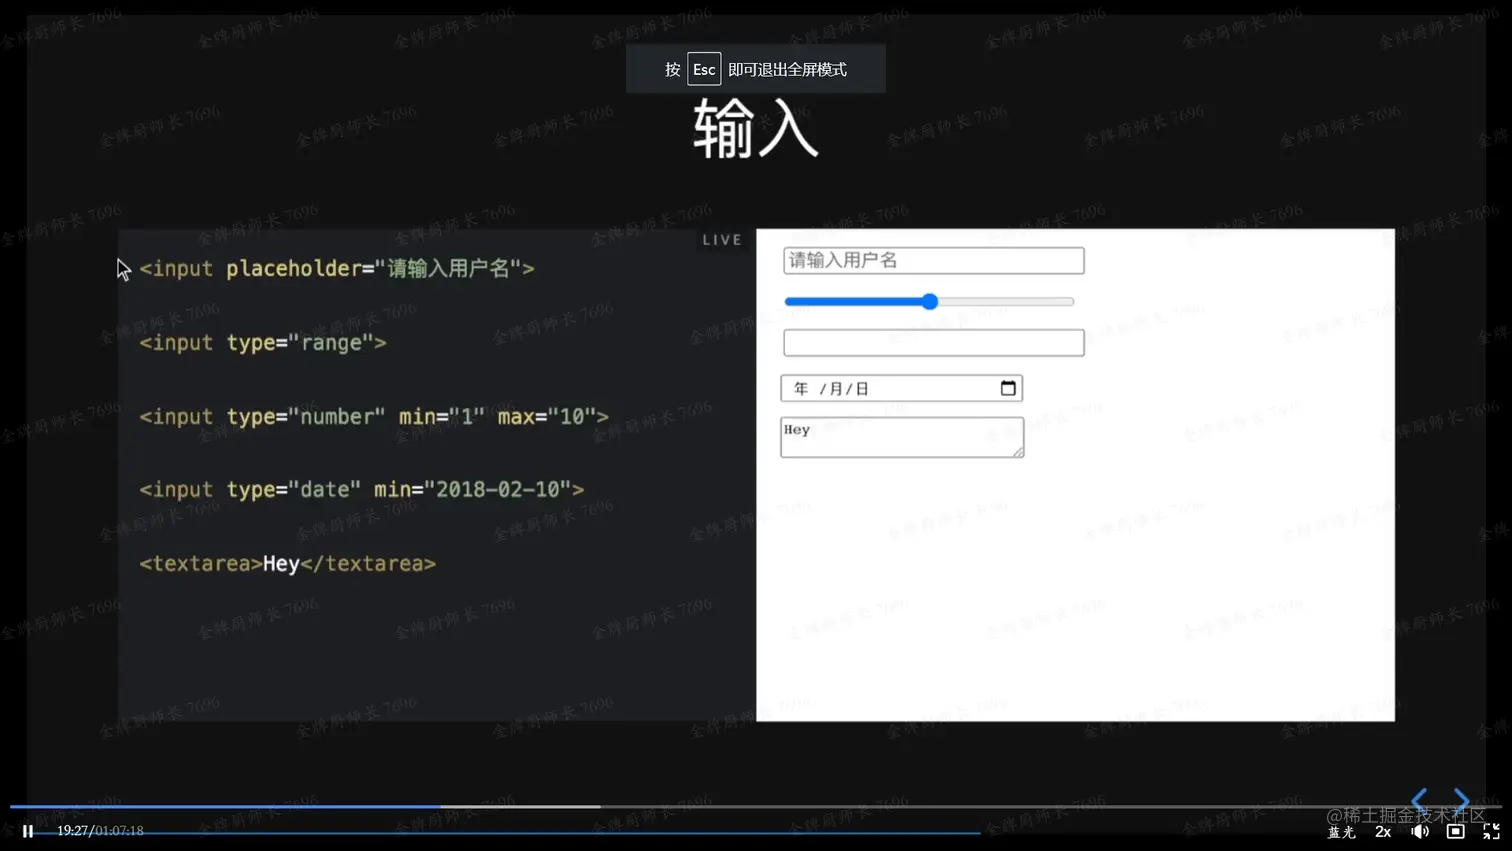Screen dimensions: 1512x851
Task: Exit fullscreen with the shrink arrows icon
Action: (1491, 832)
